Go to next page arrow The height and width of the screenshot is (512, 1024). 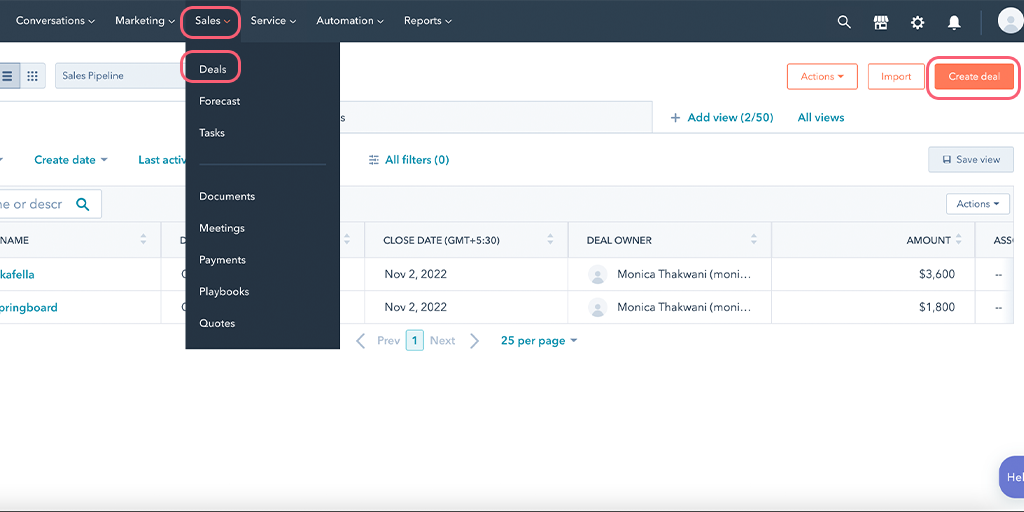click(475, 341)
